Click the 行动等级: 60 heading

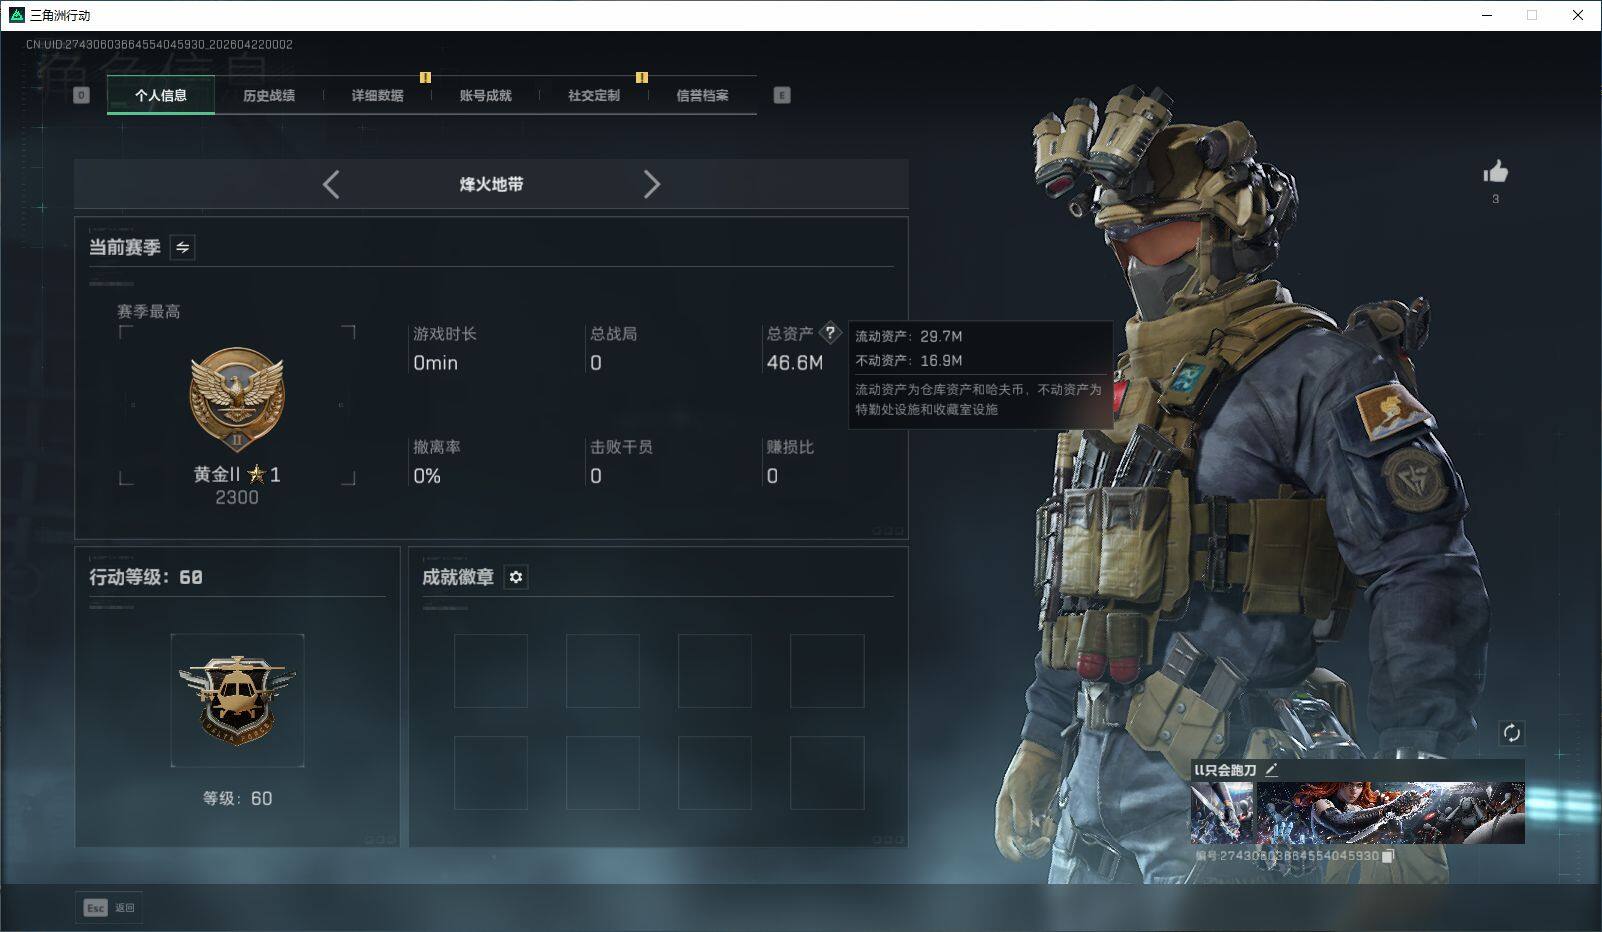(146, 577)
